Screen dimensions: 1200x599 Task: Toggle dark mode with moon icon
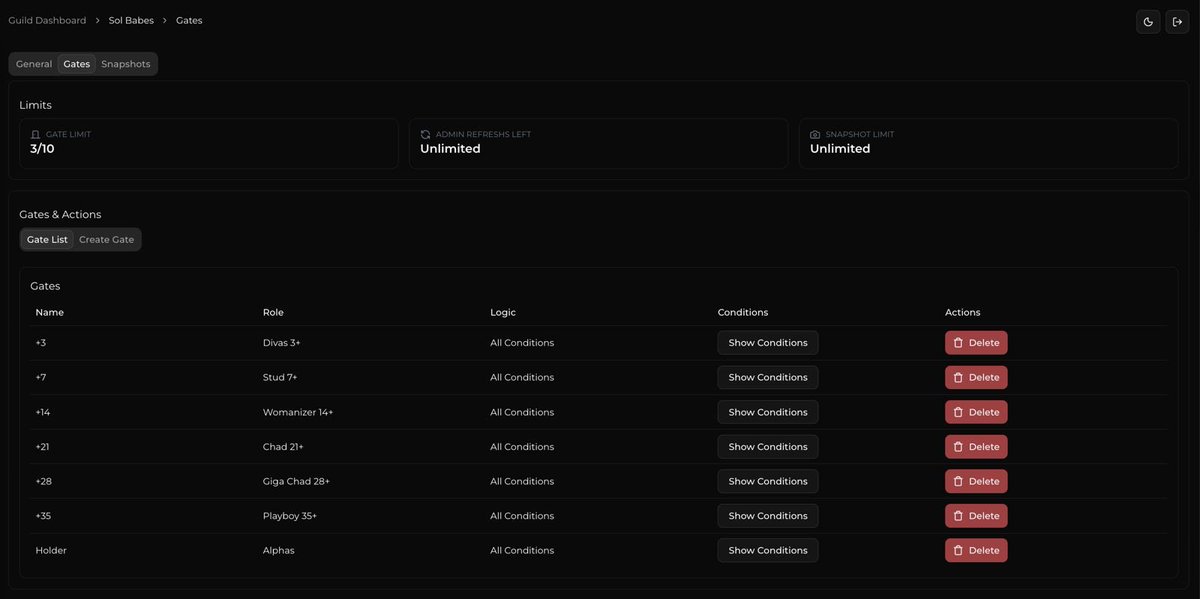[x=1148, y=21]
